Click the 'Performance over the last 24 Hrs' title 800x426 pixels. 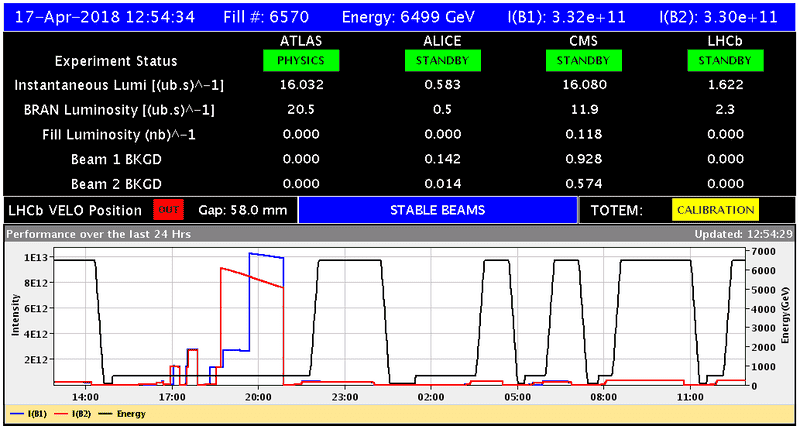click(96, 234)
